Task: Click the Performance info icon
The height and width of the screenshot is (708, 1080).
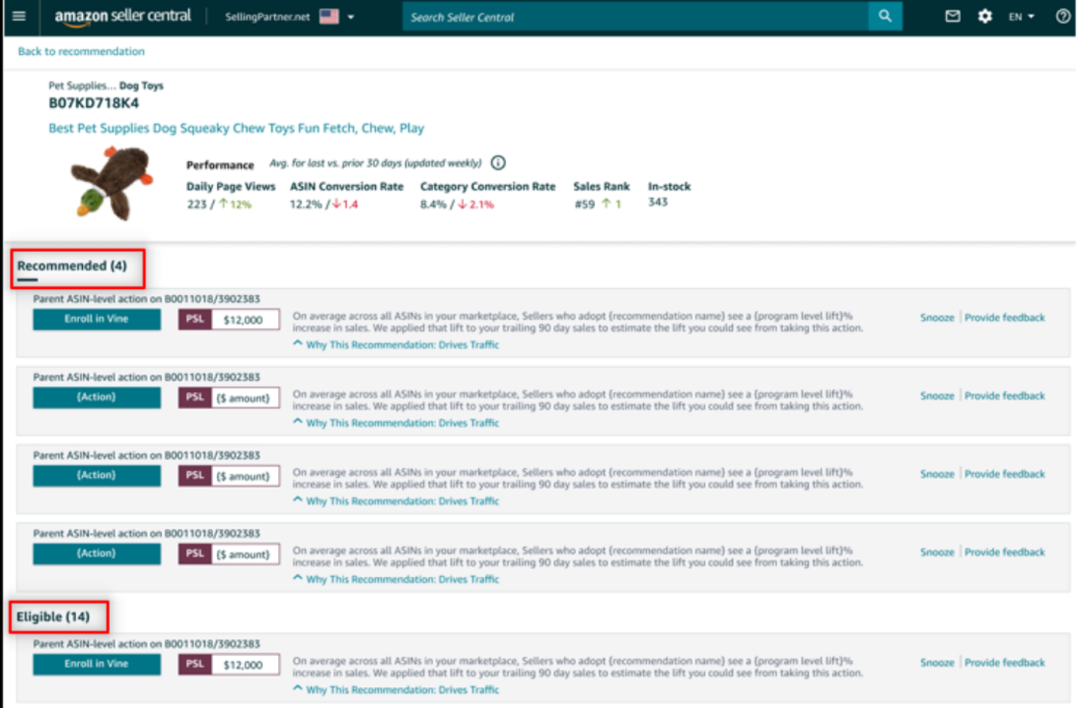Action: pyautogui.click(x=498, y=163)
